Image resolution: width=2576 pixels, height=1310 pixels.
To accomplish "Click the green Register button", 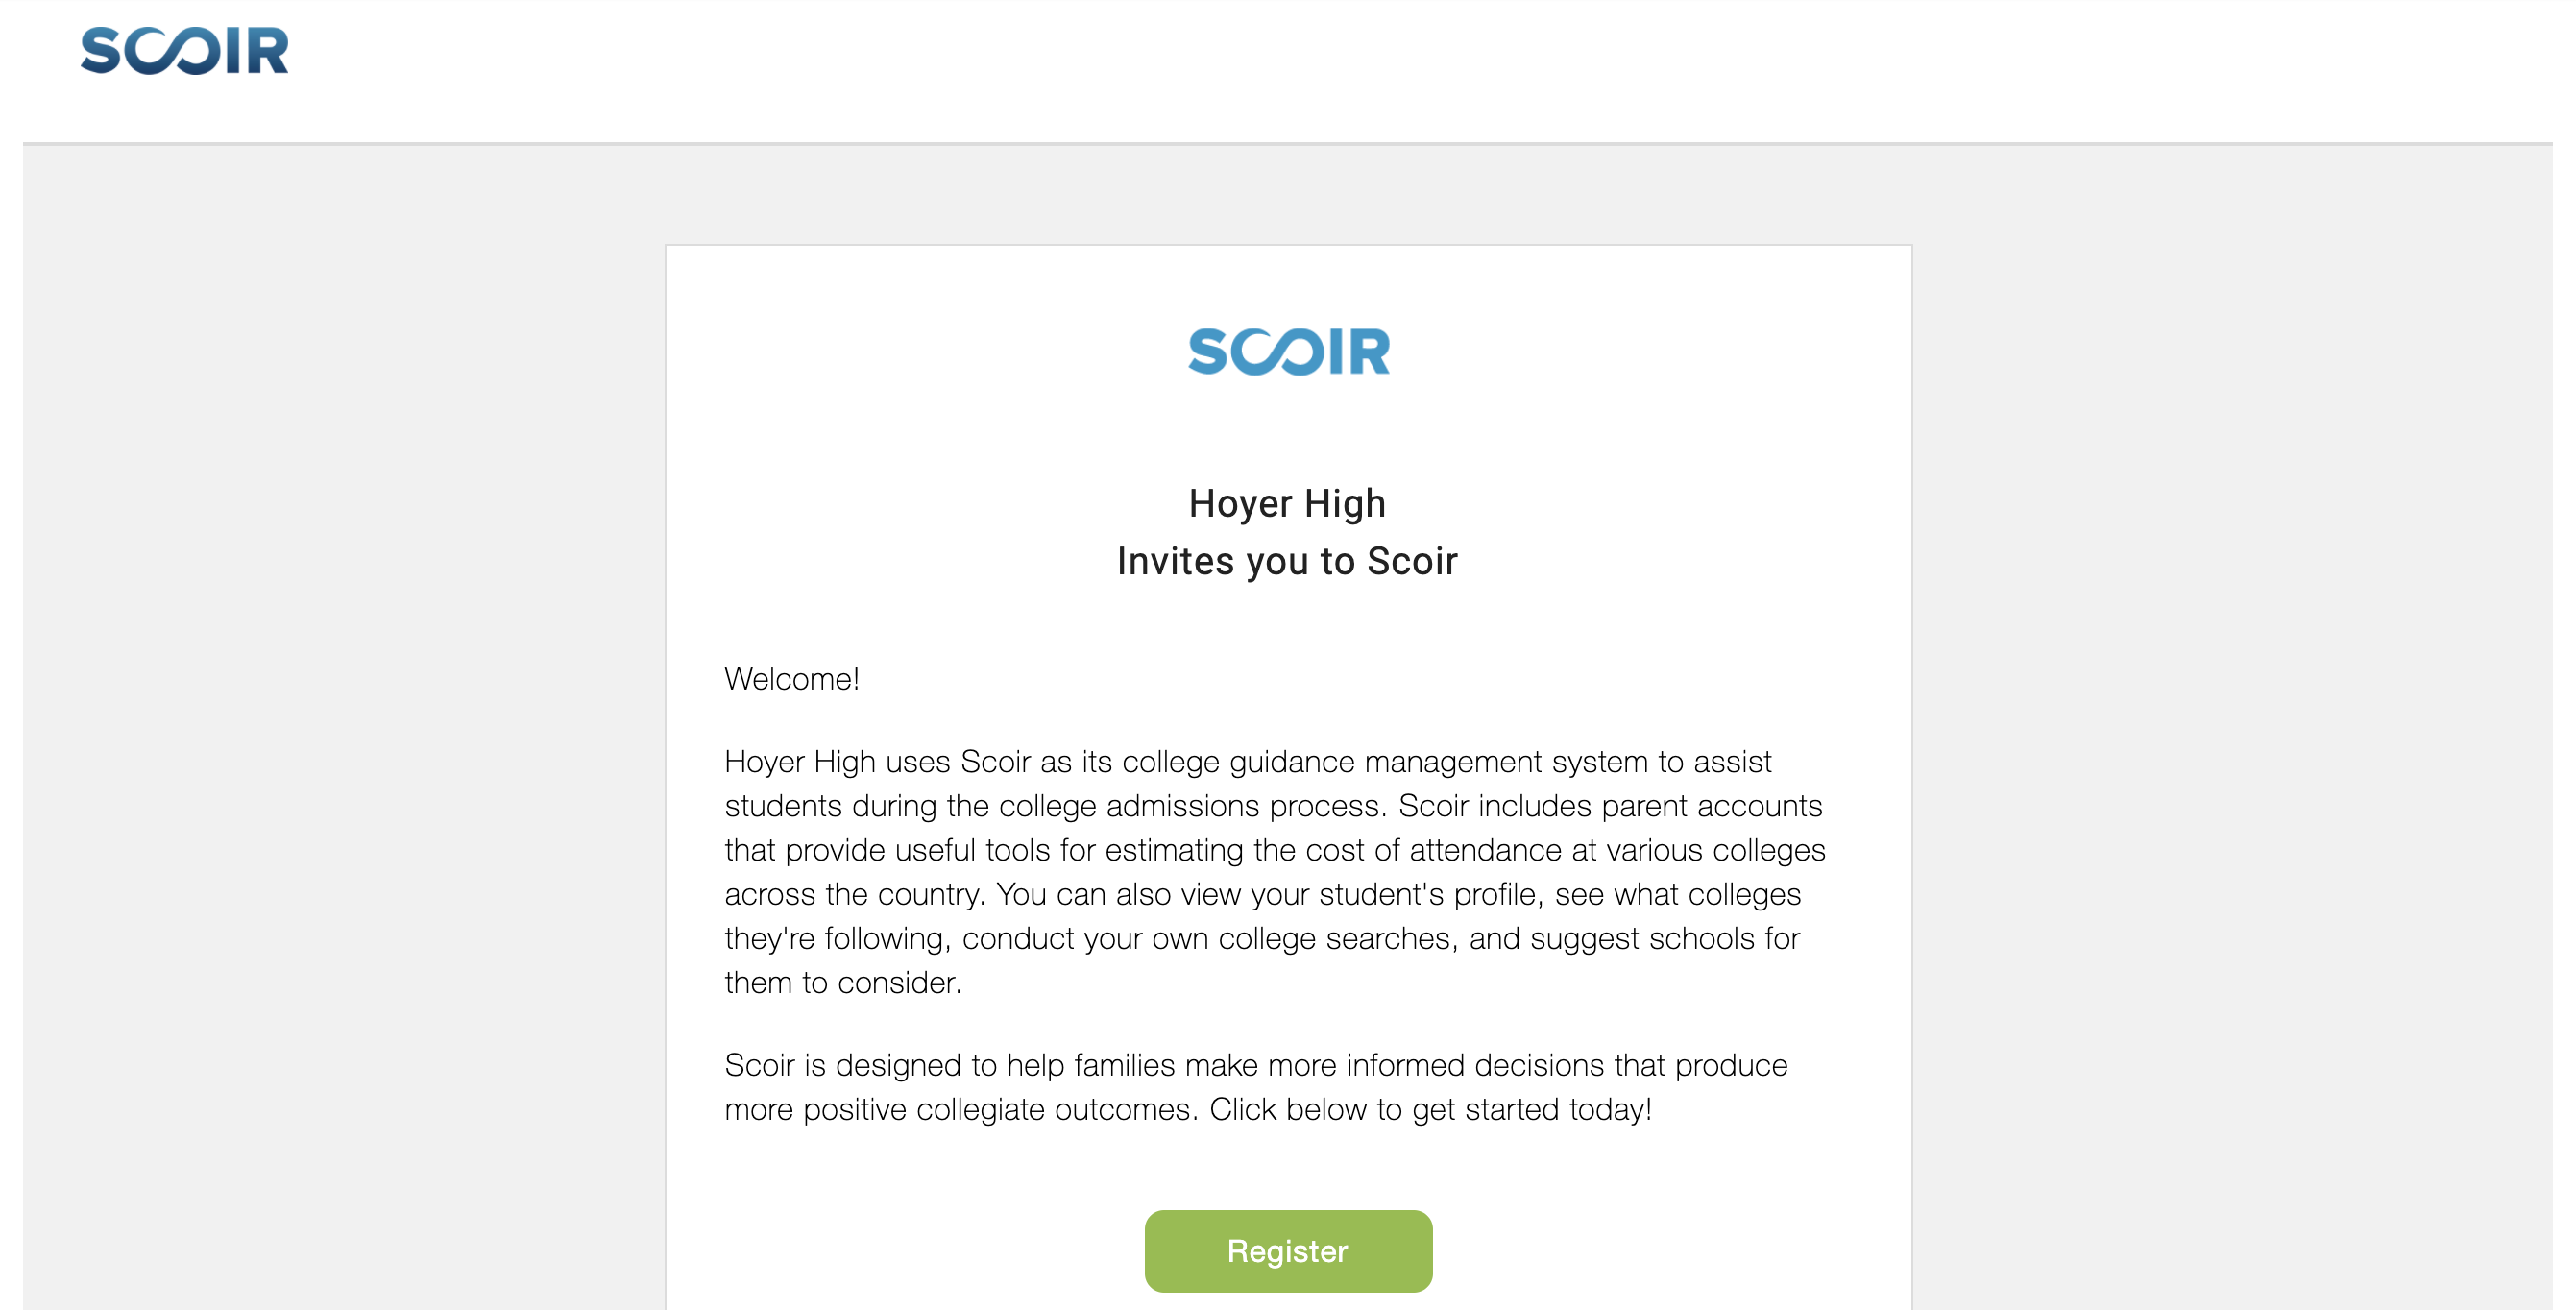I will (1288, 1251).
